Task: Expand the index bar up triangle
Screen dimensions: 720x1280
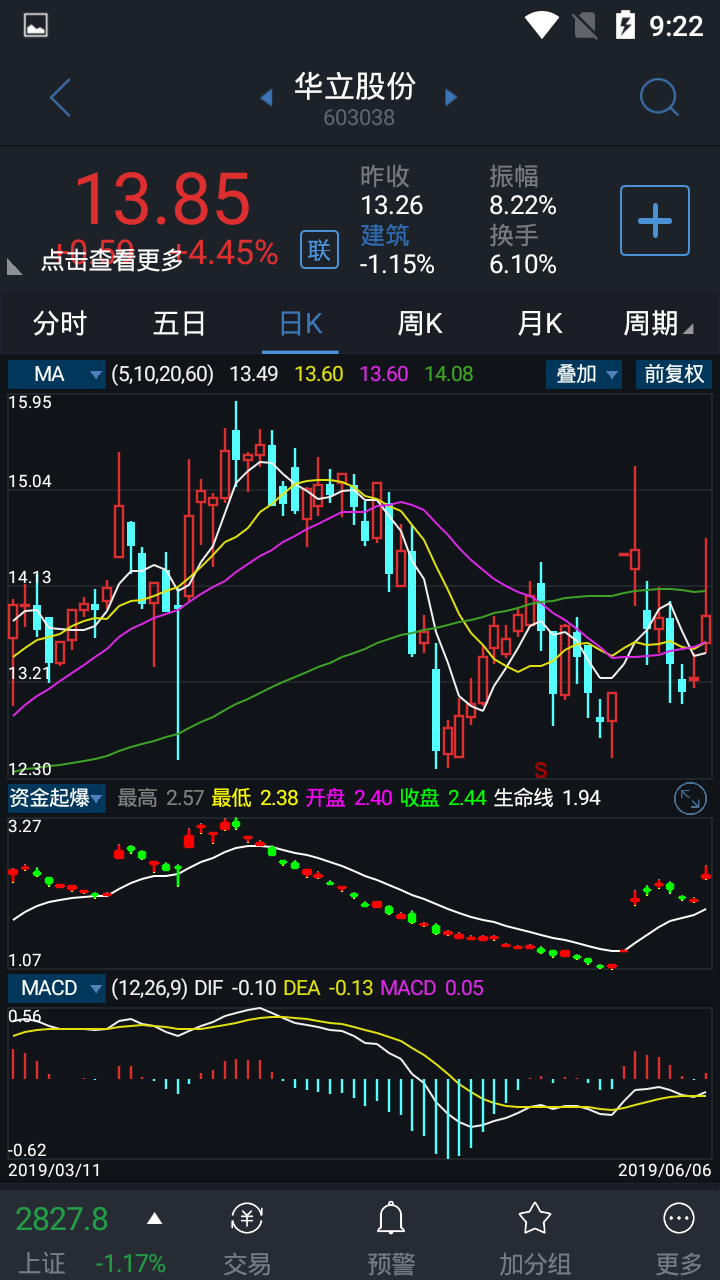Action: click(x=154, y=1218)
